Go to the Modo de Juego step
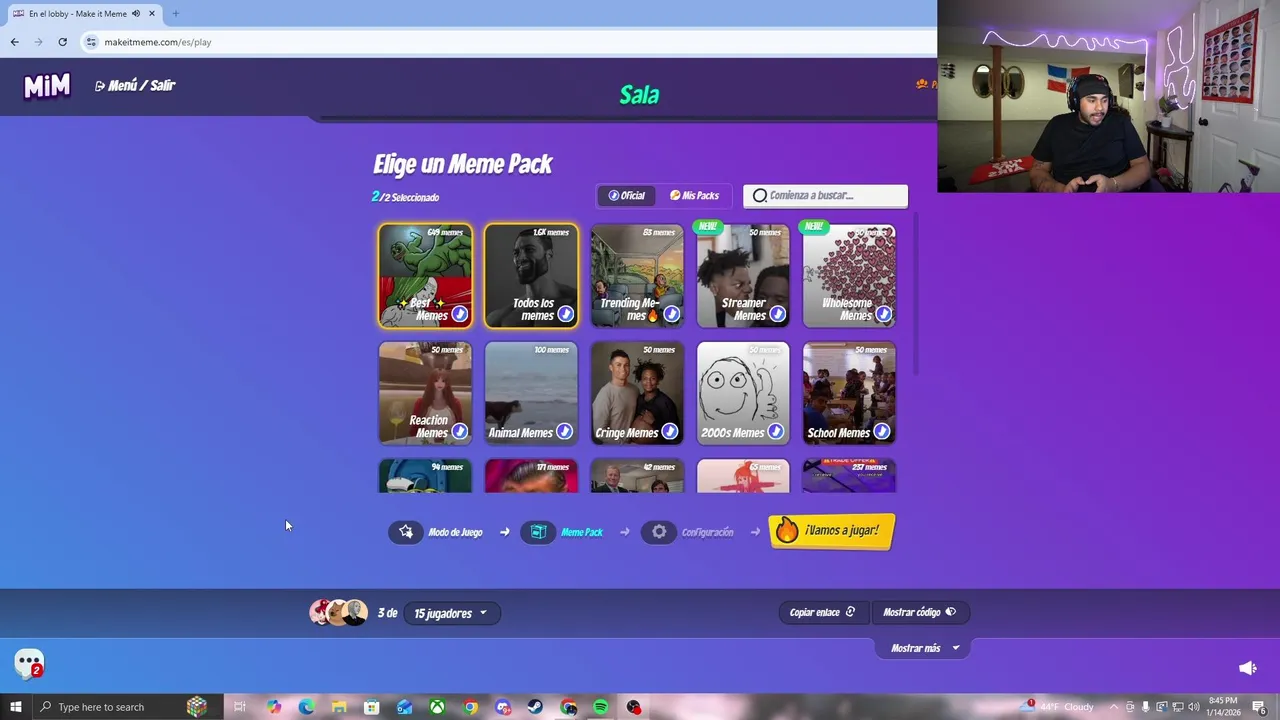 (438, 532)
